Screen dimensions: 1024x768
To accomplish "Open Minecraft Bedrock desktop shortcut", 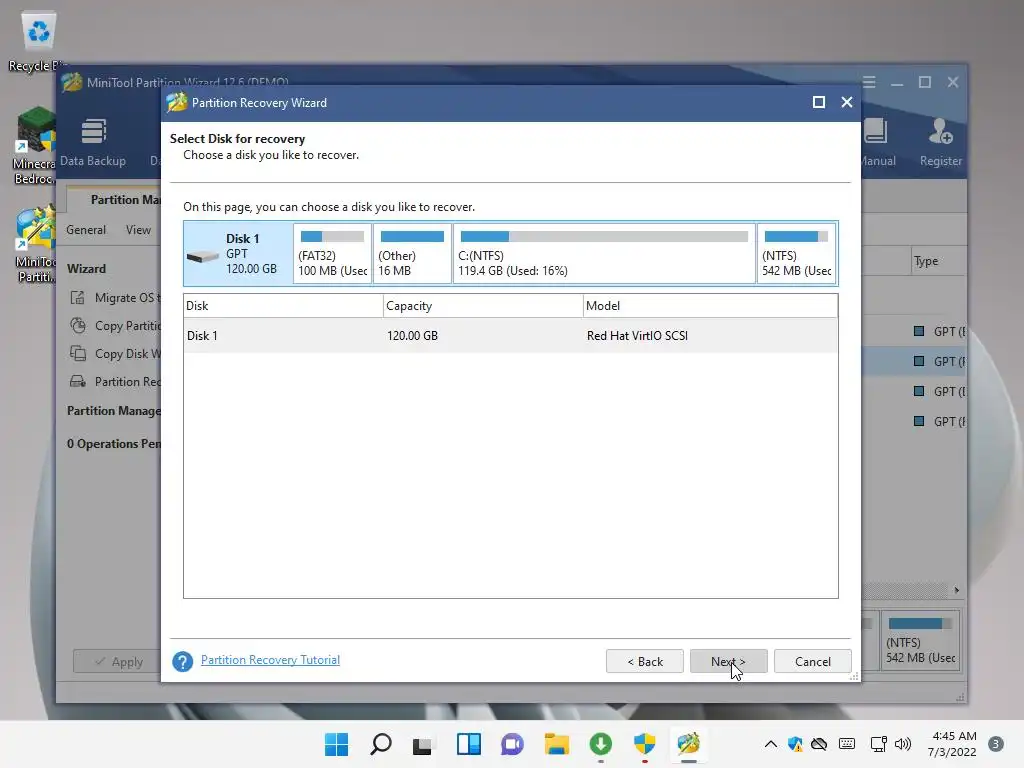I will (36, 146).
